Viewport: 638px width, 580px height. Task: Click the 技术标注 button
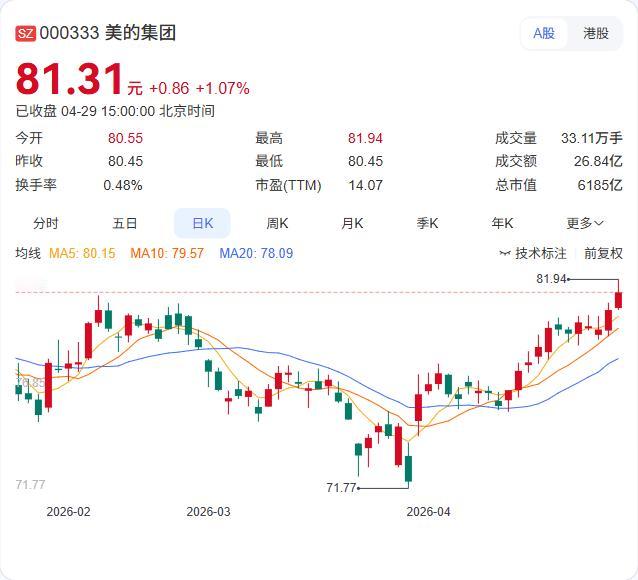tap(533, 253)
